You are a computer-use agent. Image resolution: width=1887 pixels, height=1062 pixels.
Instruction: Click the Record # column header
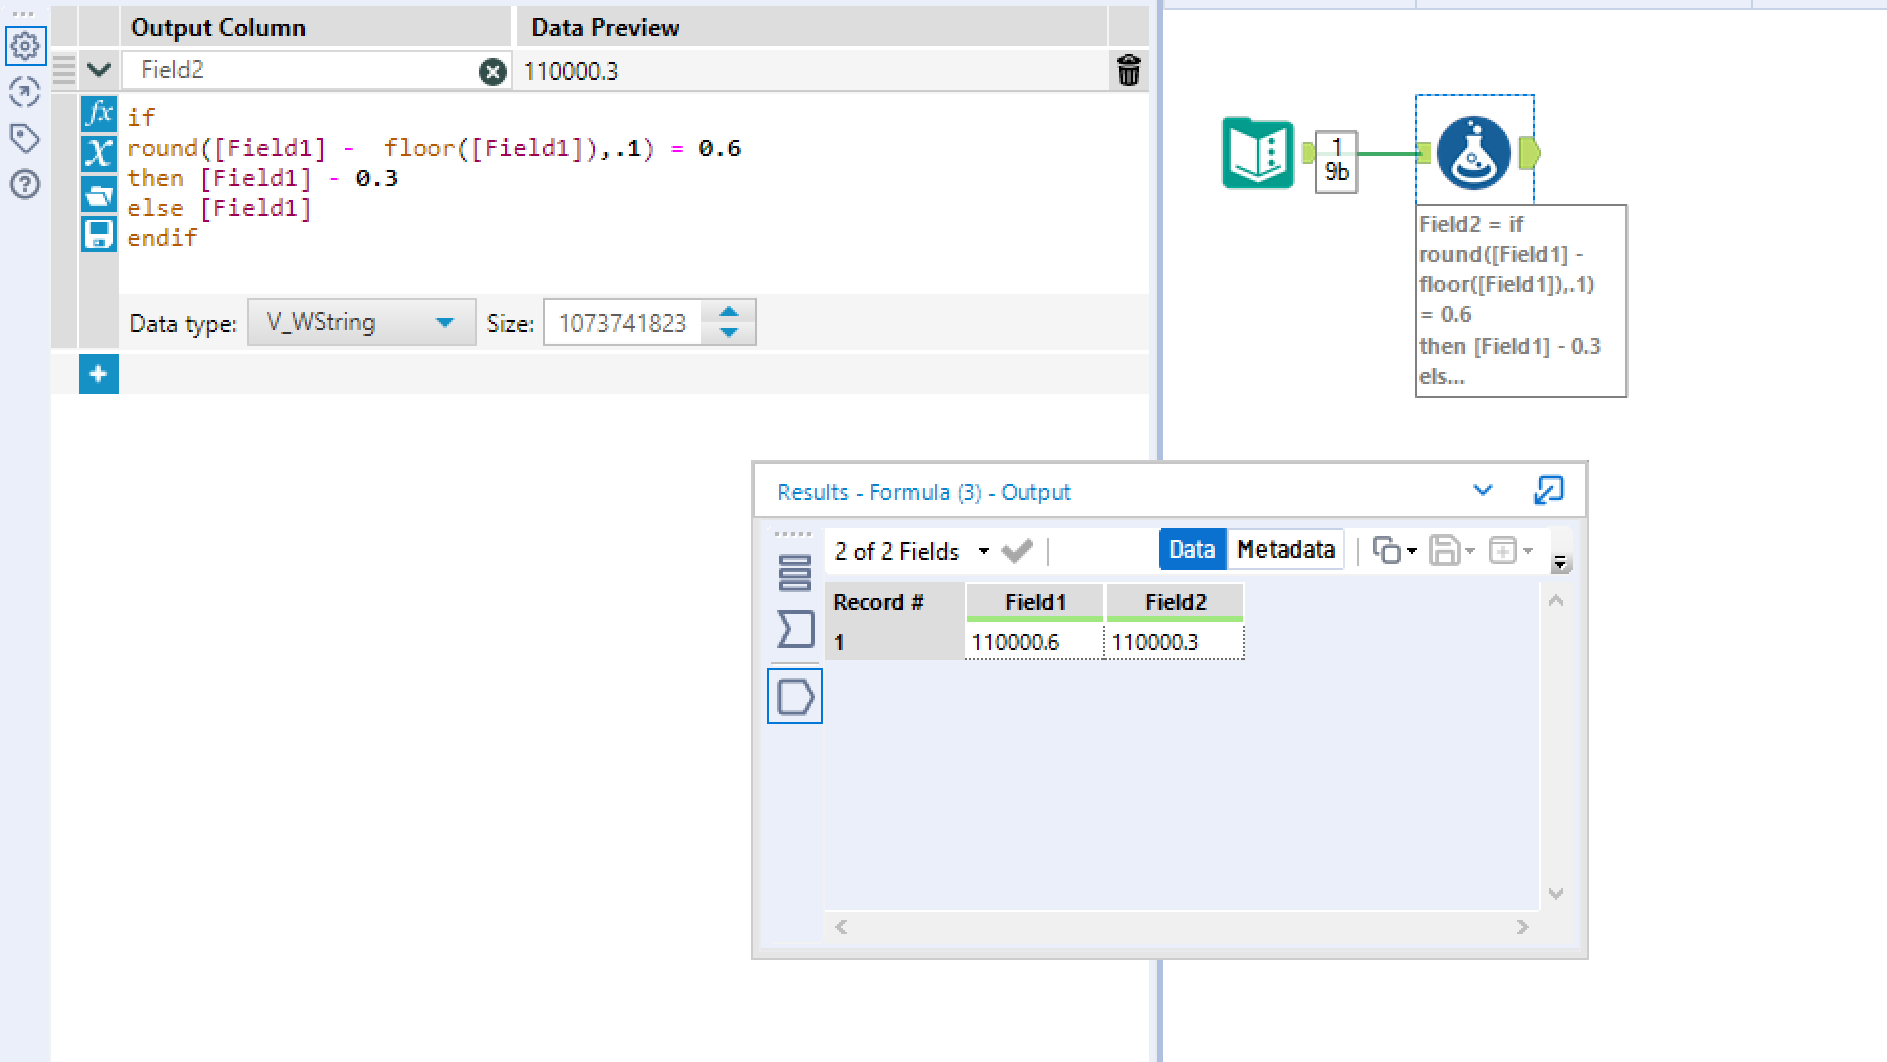tap(895, 602)
